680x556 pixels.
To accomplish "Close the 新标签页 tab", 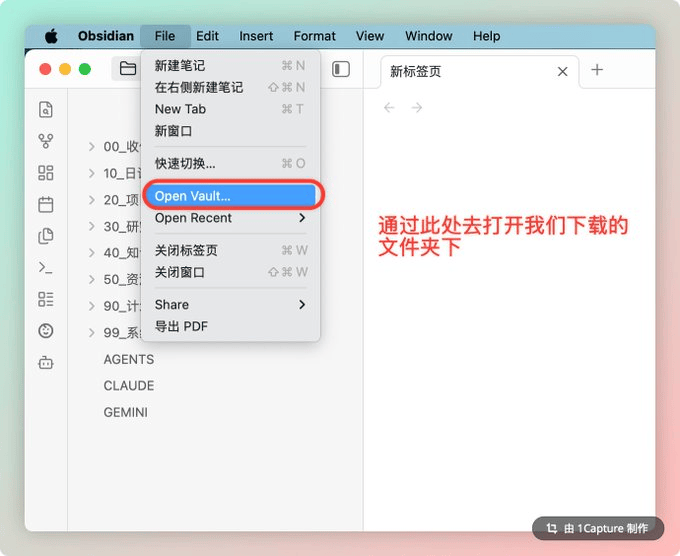I will (x=562, y=72).
